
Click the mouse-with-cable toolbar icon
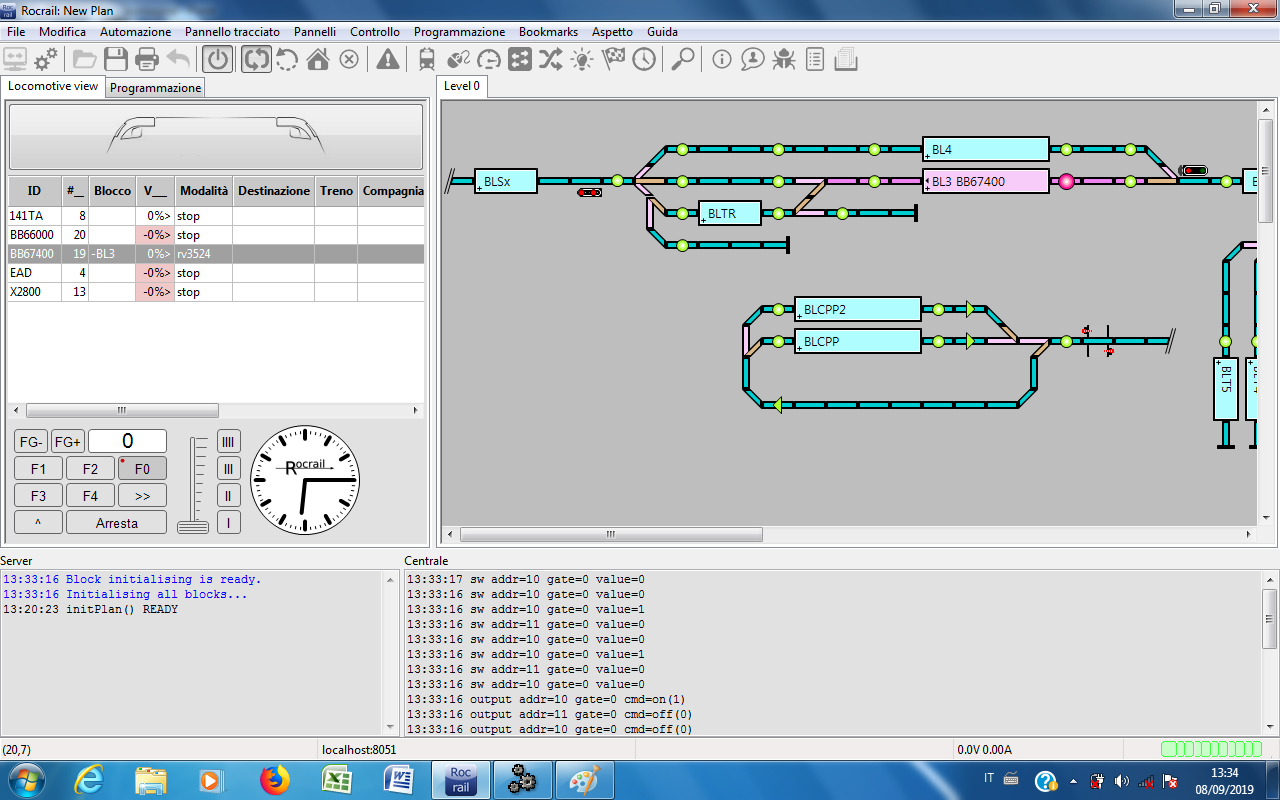click(x=458, y=59)
